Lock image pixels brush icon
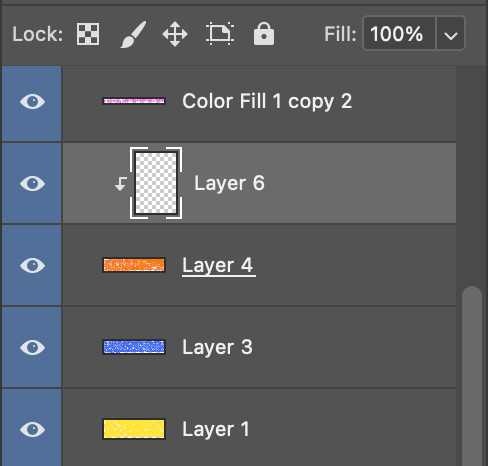The width and height of the screenshot is (488, 466). [133, 34]
